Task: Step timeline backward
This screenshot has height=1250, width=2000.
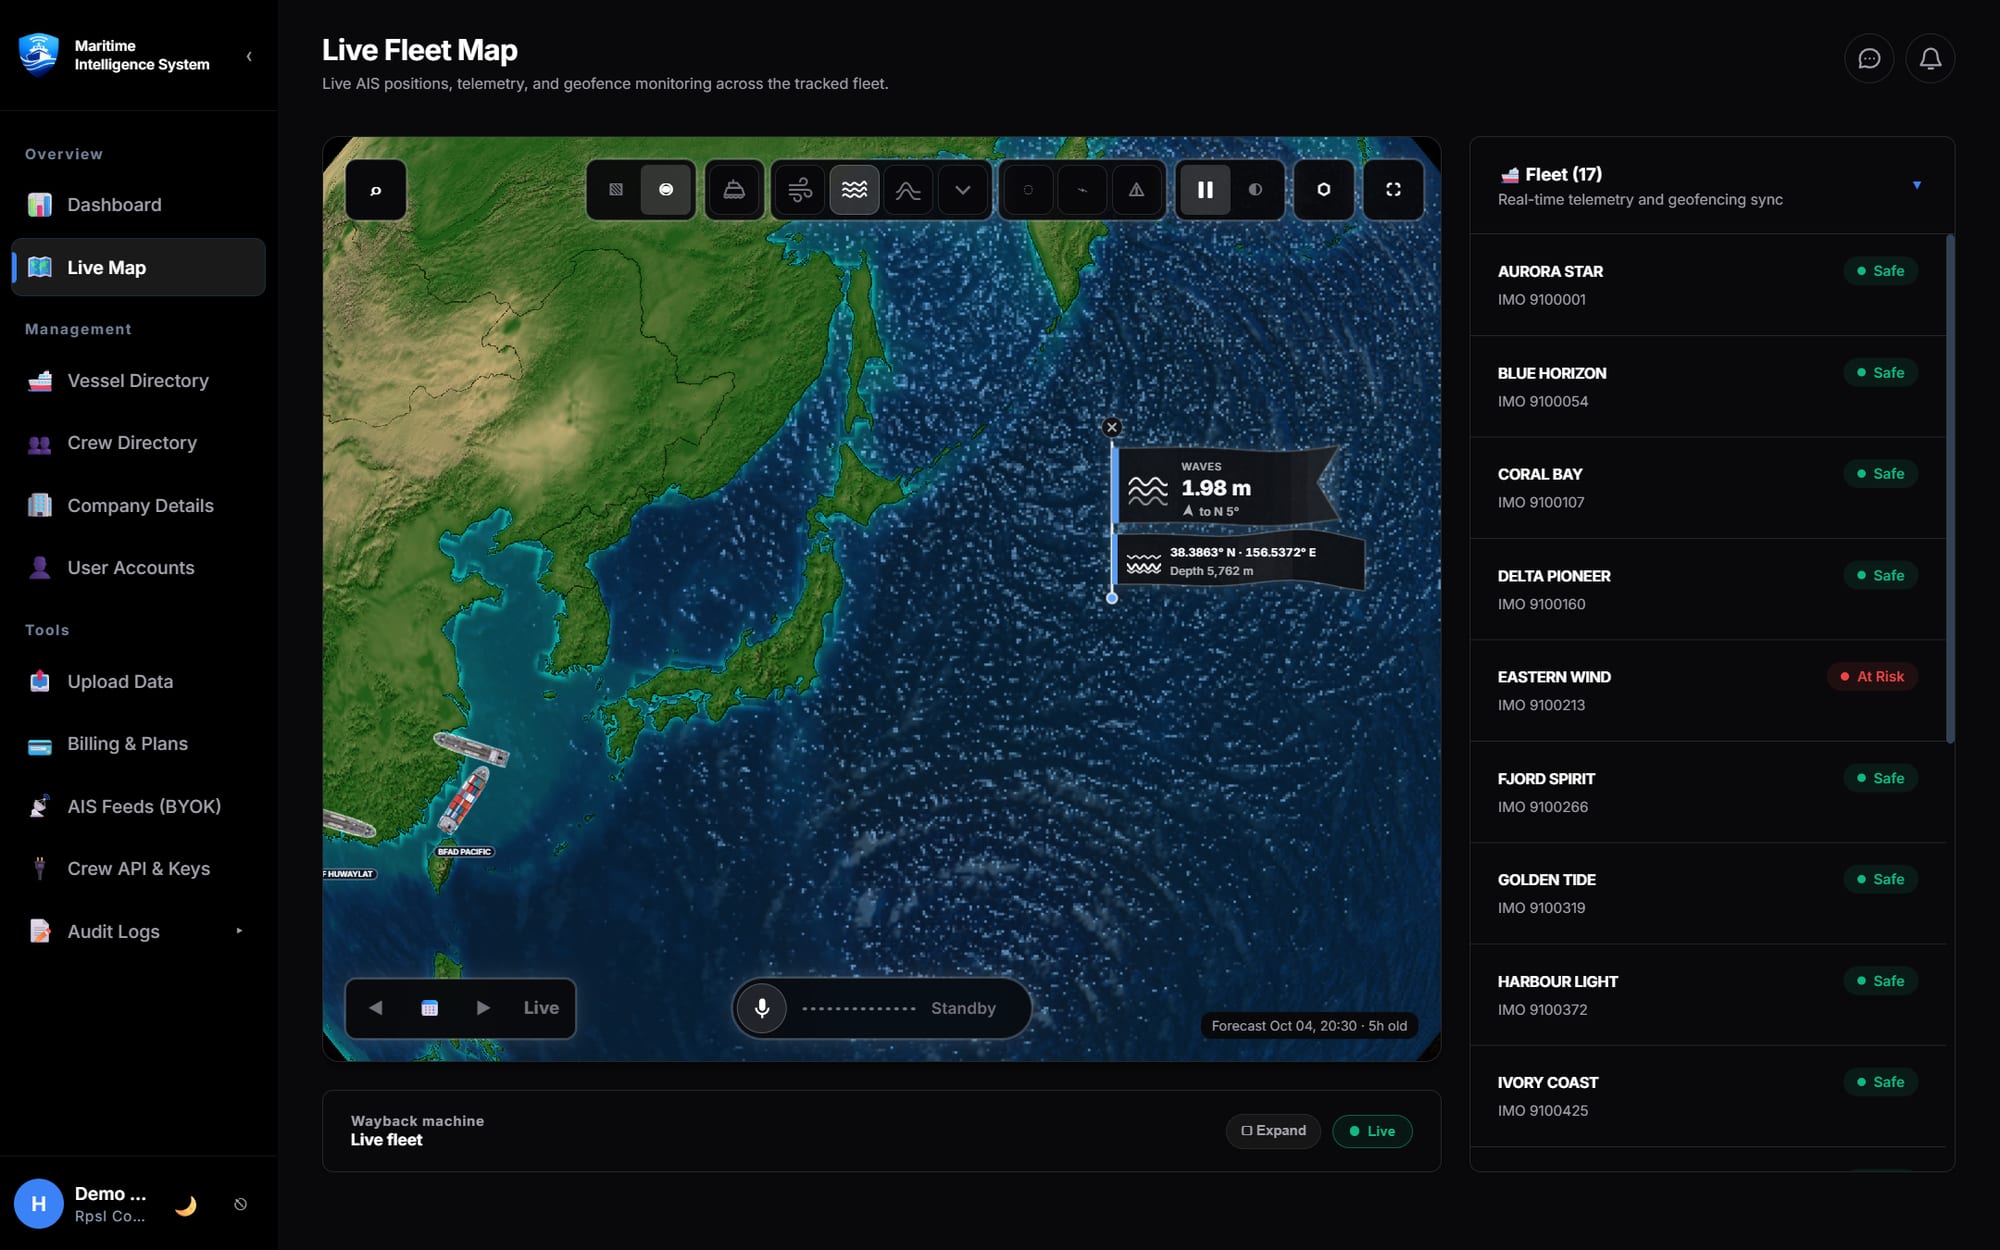Action: click(376, 1008)
